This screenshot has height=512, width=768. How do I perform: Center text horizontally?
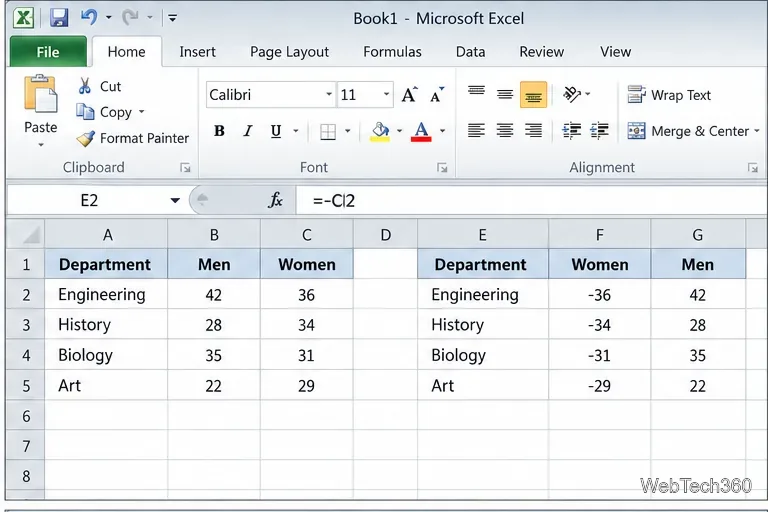click(504, 130)
